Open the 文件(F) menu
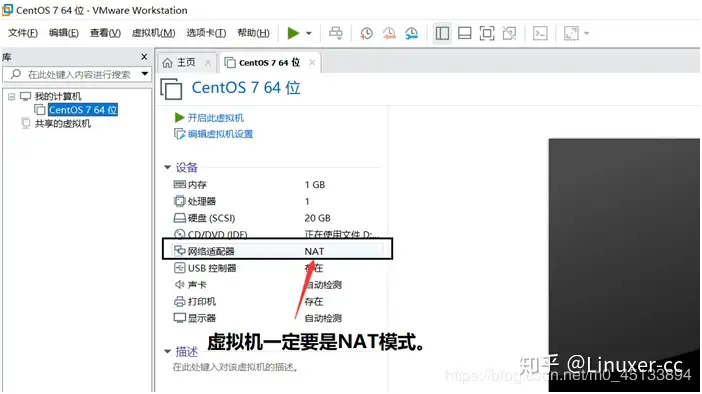The image size is (702, 394). (x=23, y=33)
